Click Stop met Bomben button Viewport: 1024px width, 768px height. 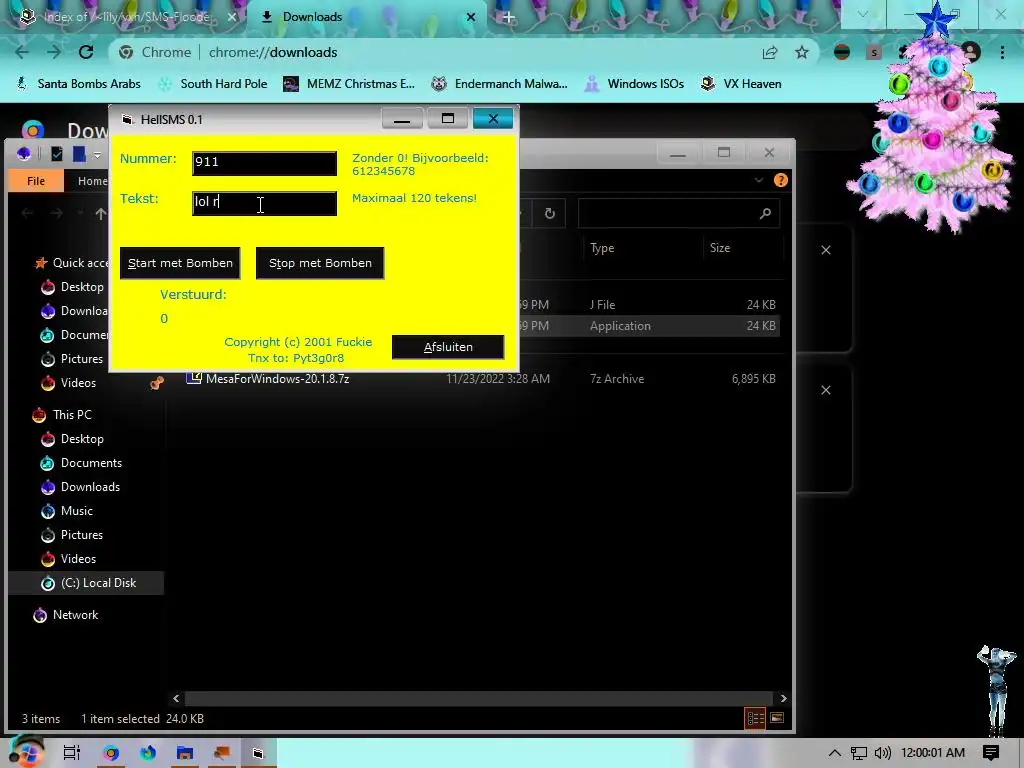click(x=320, y=263)
